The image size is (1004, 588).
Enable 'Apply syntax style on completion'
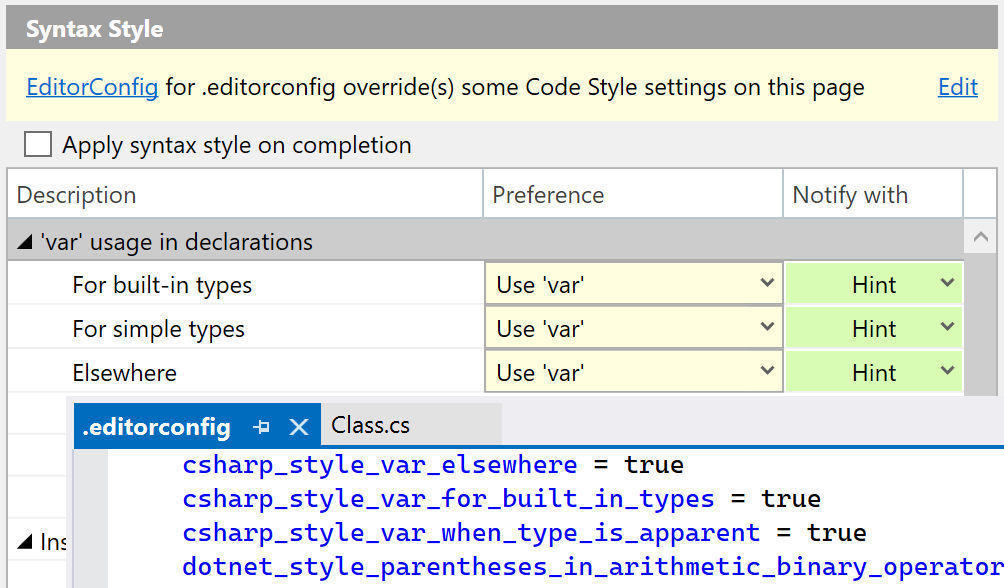(37, 144)
